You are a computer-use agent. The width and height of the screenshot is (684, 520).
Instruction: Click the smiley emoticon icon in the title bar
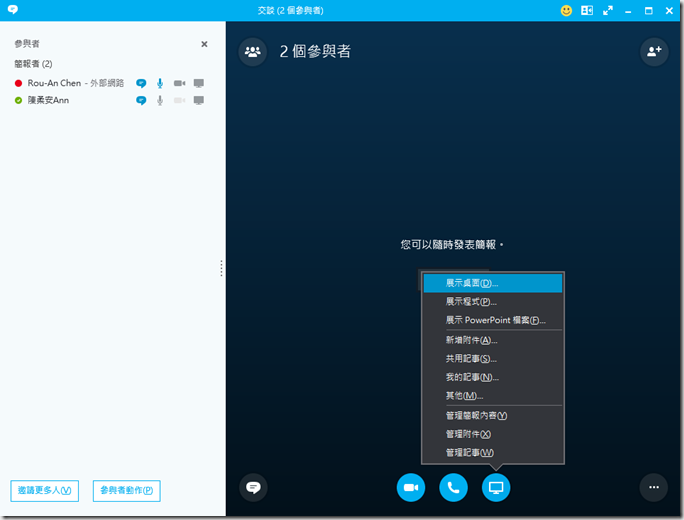click(x=566, y=10)
